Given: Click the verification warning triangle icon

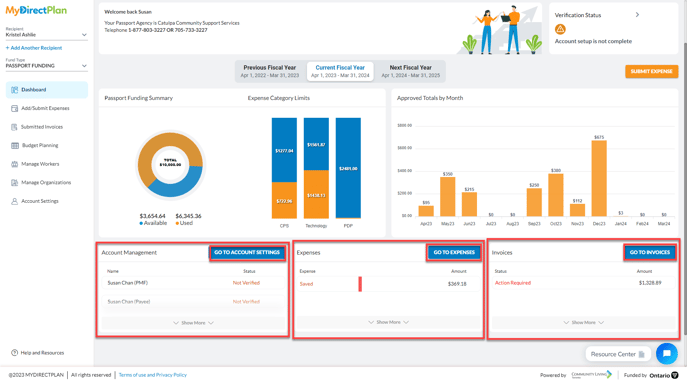Looking at the screenshot, I should [560, 29].
